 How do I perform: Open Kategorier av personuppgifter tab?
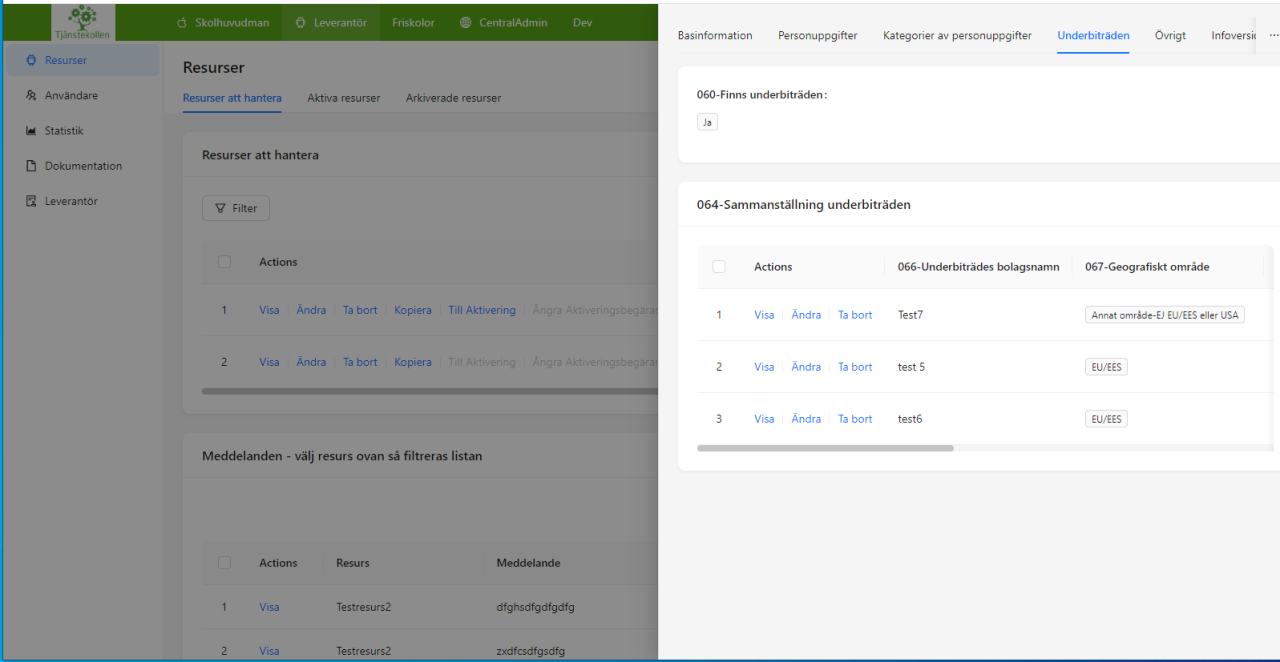tap(957, 35)
